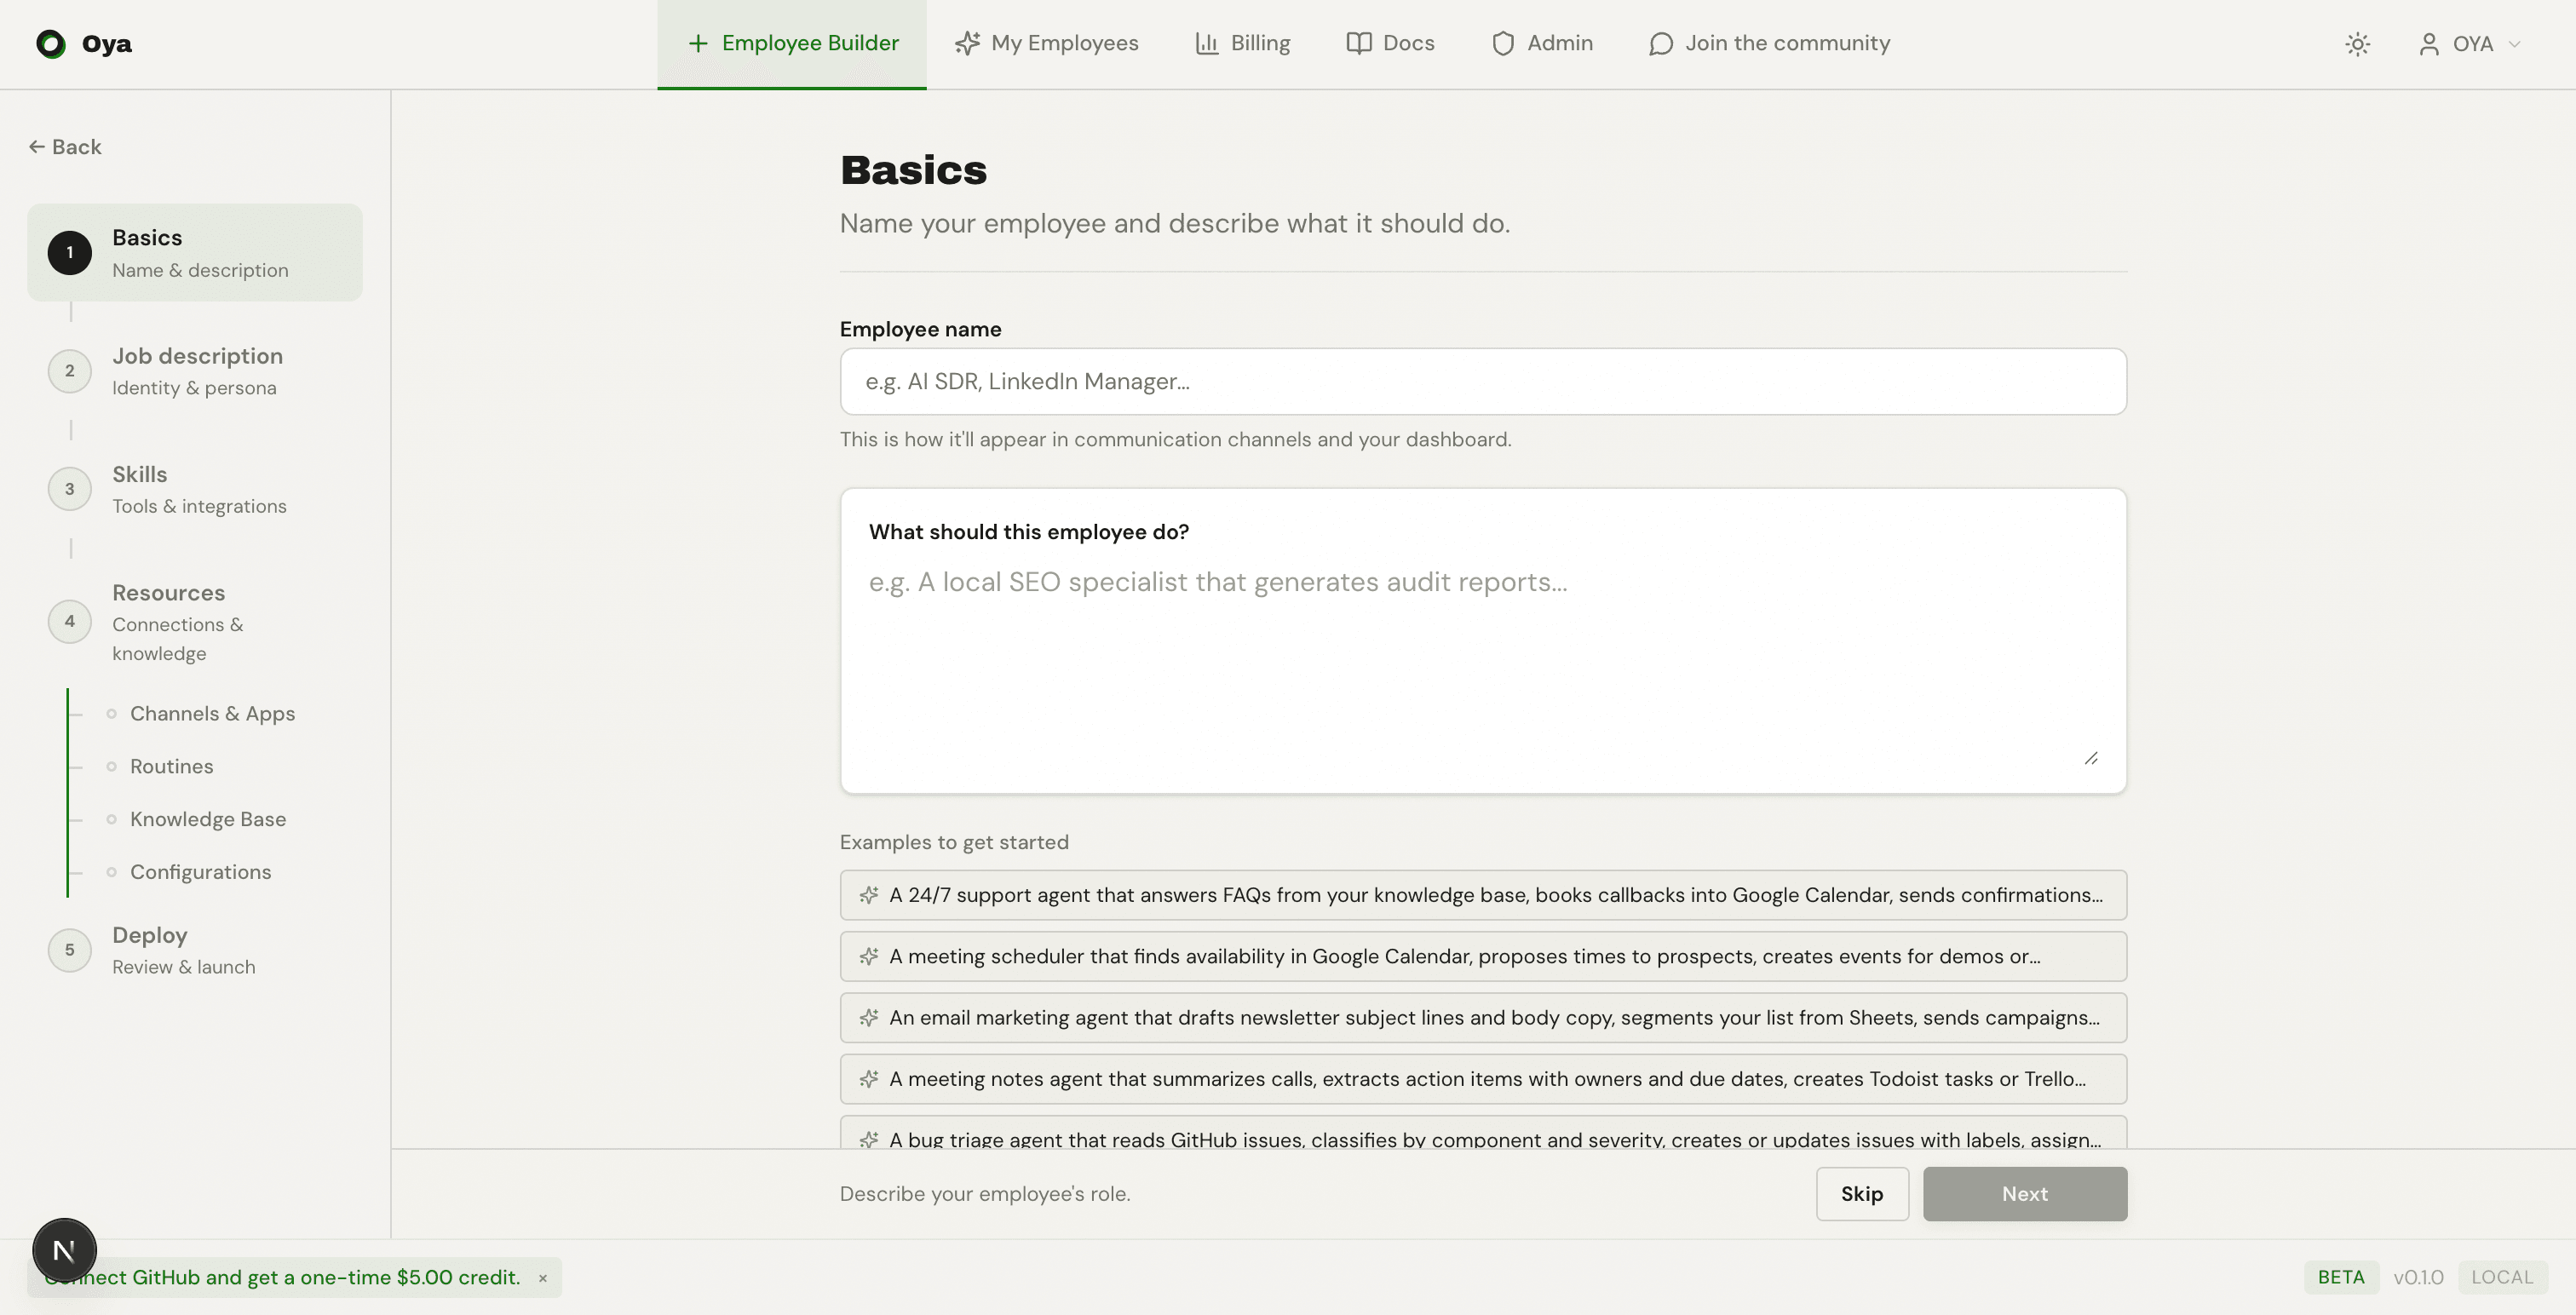Toggle light/dark theme with the sun icon

click(2358, 44)
